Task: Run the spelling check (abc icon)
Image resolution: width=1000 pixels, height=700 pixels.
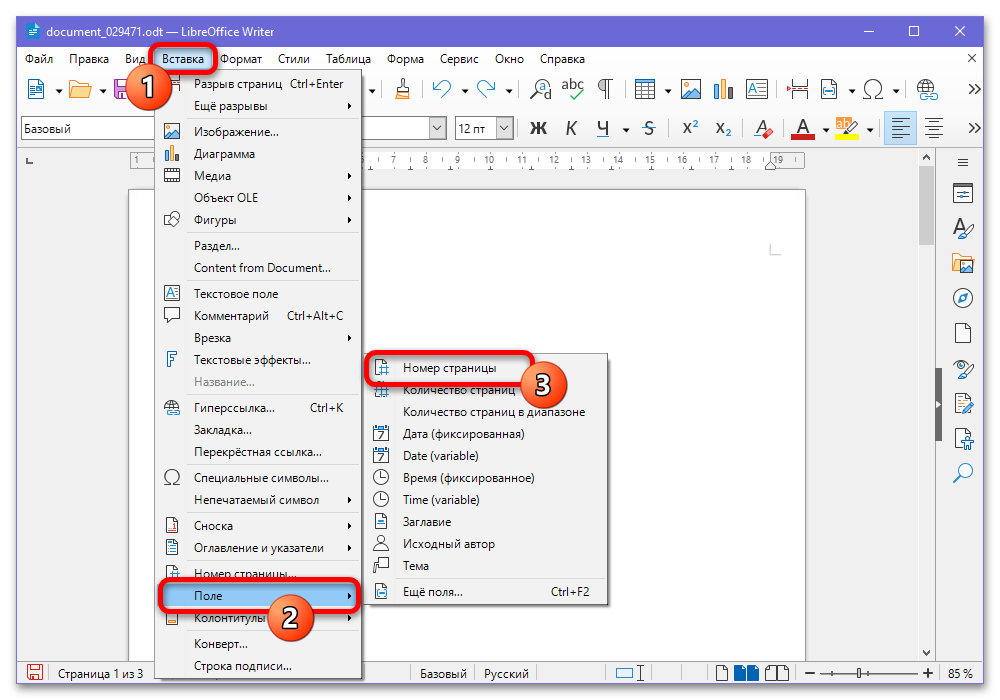Action: 573,89
